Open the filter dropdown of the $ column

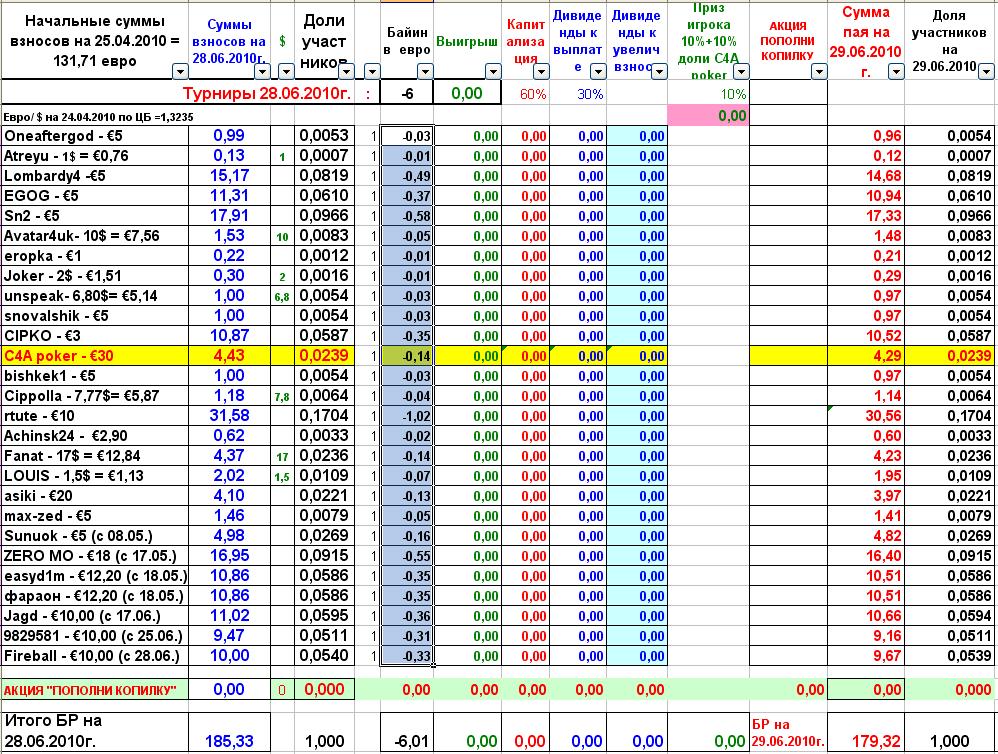pyautogui.click(x=286, y=71)
